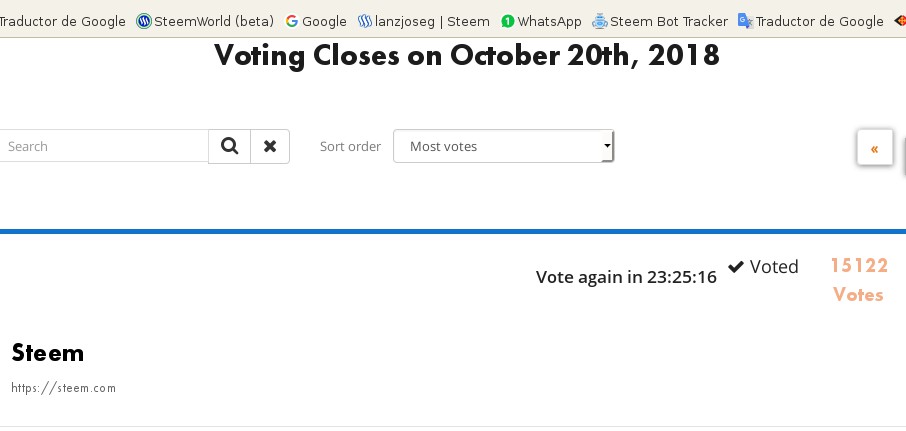Click the orange icon bookmark at far right
906x431 pixels.
(x=900, y=21)
